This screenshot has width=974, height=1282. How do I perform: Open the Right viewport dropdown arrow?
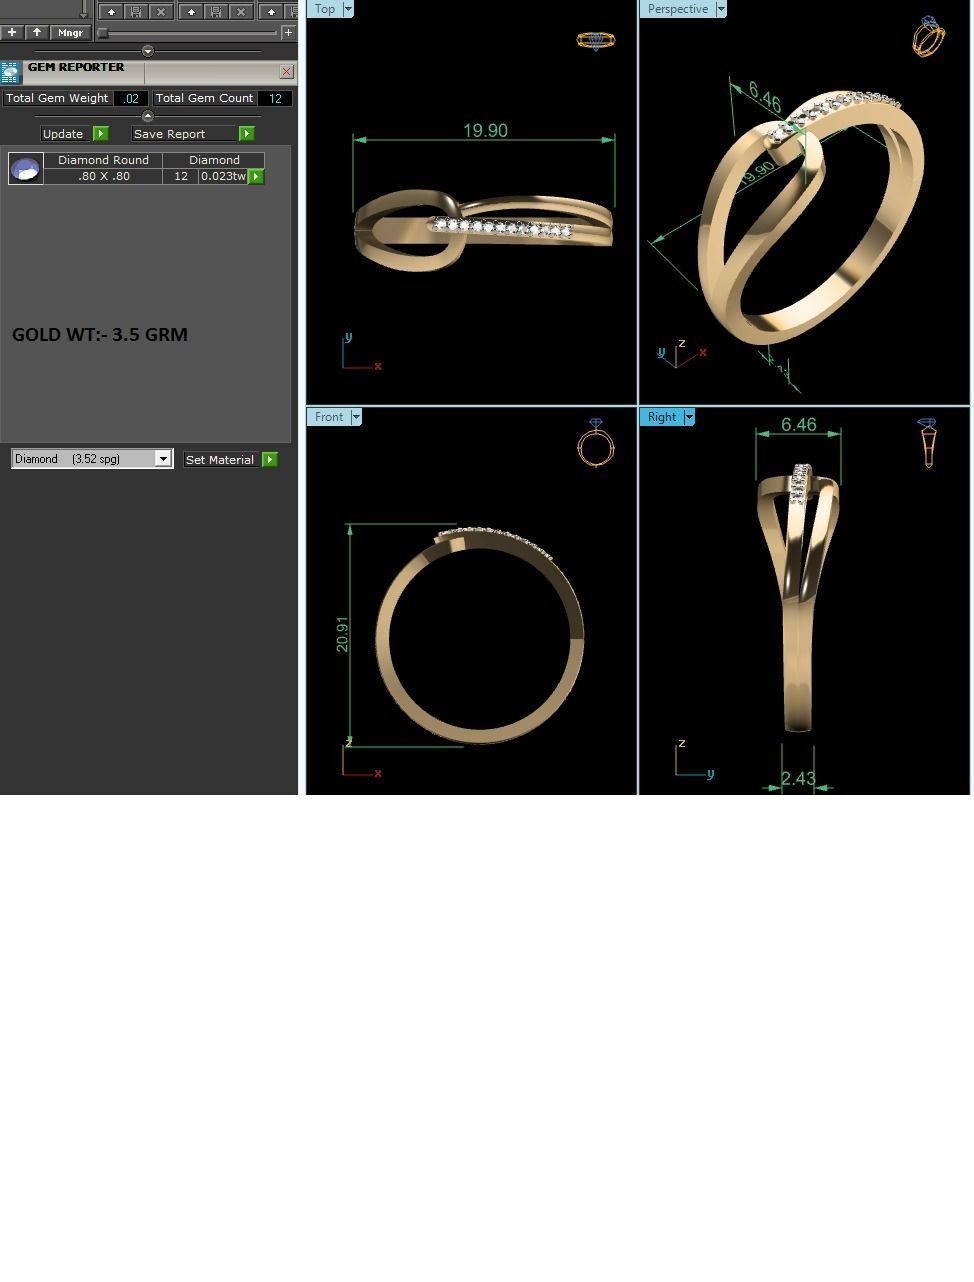coord(689,417)
